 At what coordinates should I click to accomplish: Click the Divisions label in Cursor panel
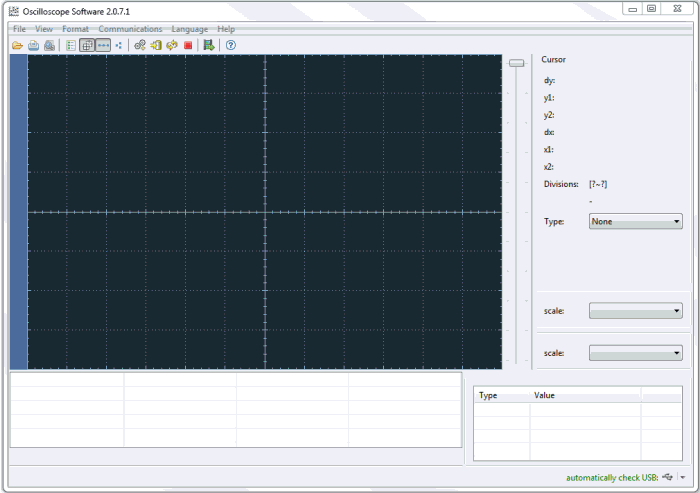click(561, 184)
